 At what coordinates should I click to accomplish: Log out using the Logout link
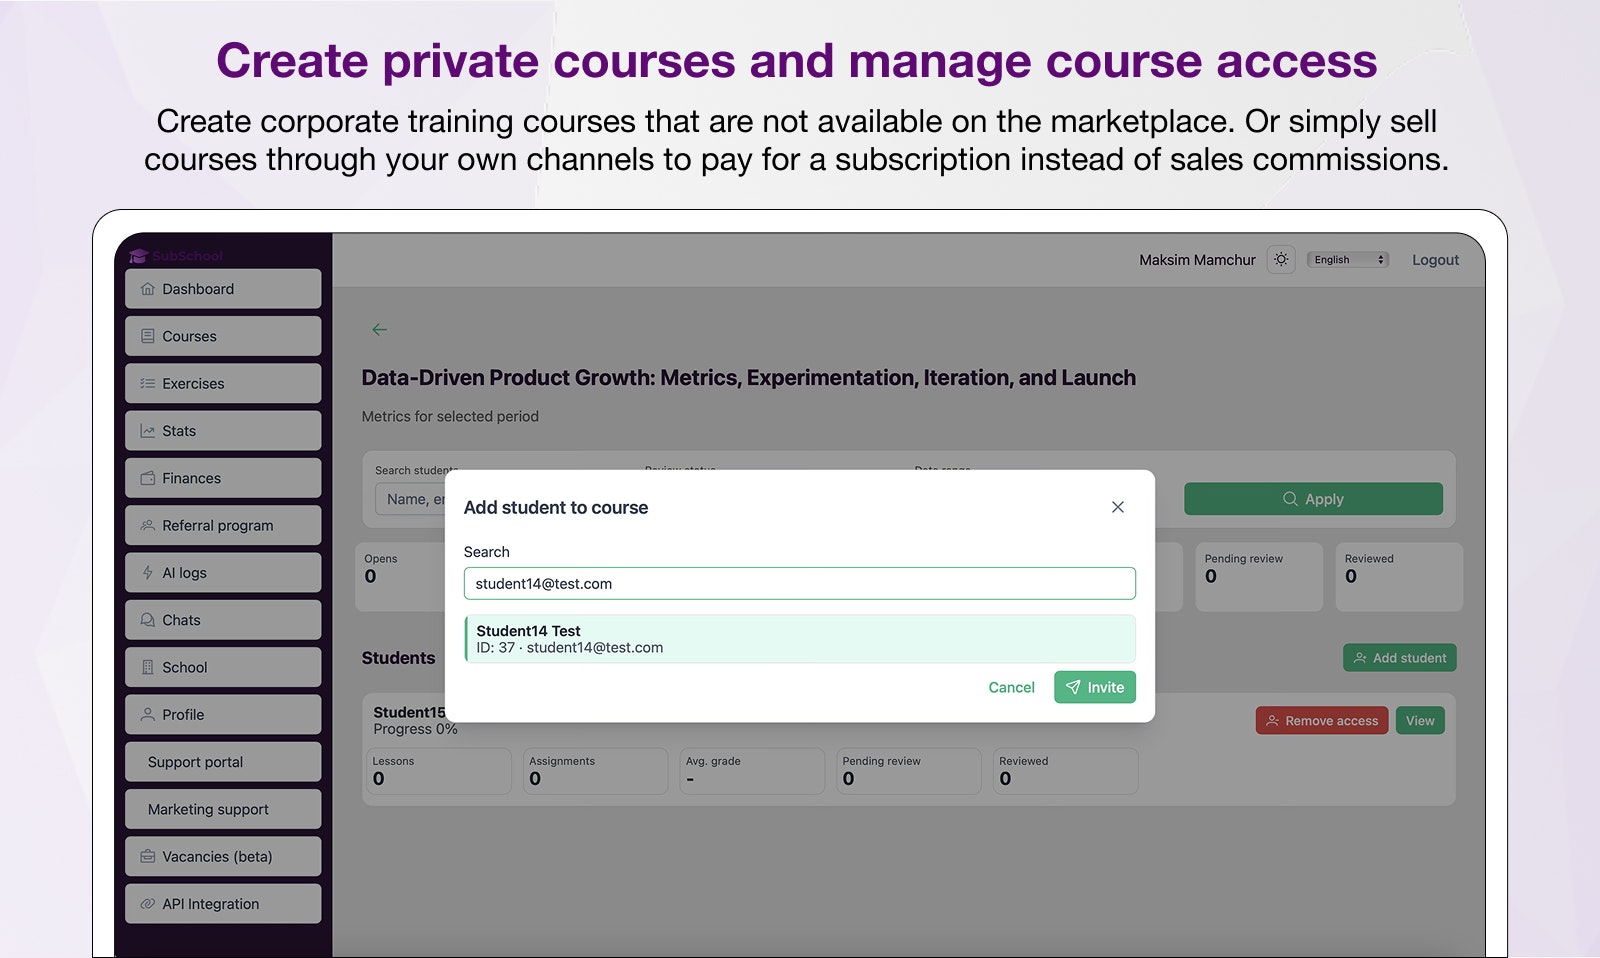point(1435,260)
